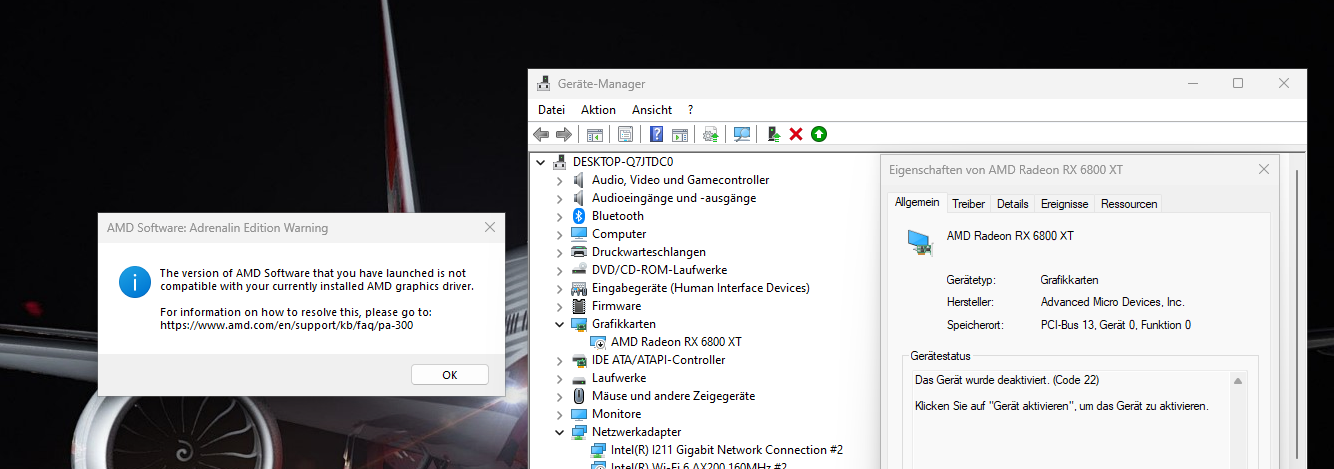Click 'Das Gerät wurde deaktiviert. (Code 22)' text
This screenshot has height=469, width=1334.
[x=1008, y=380]
